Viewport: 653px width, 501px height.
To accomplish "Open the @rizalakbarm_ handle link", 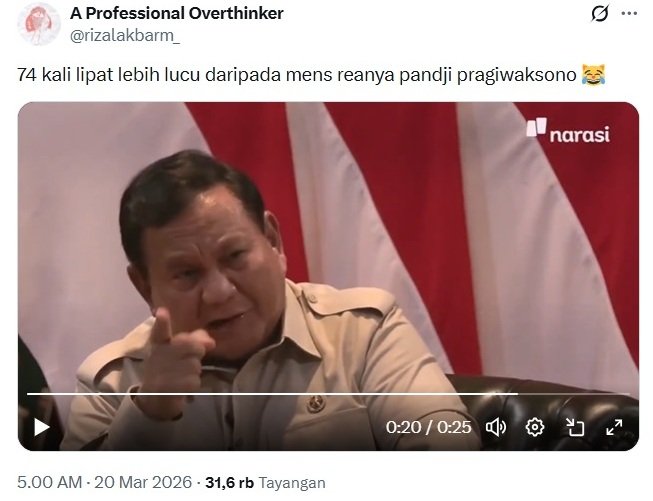I will tap(125, 36).
